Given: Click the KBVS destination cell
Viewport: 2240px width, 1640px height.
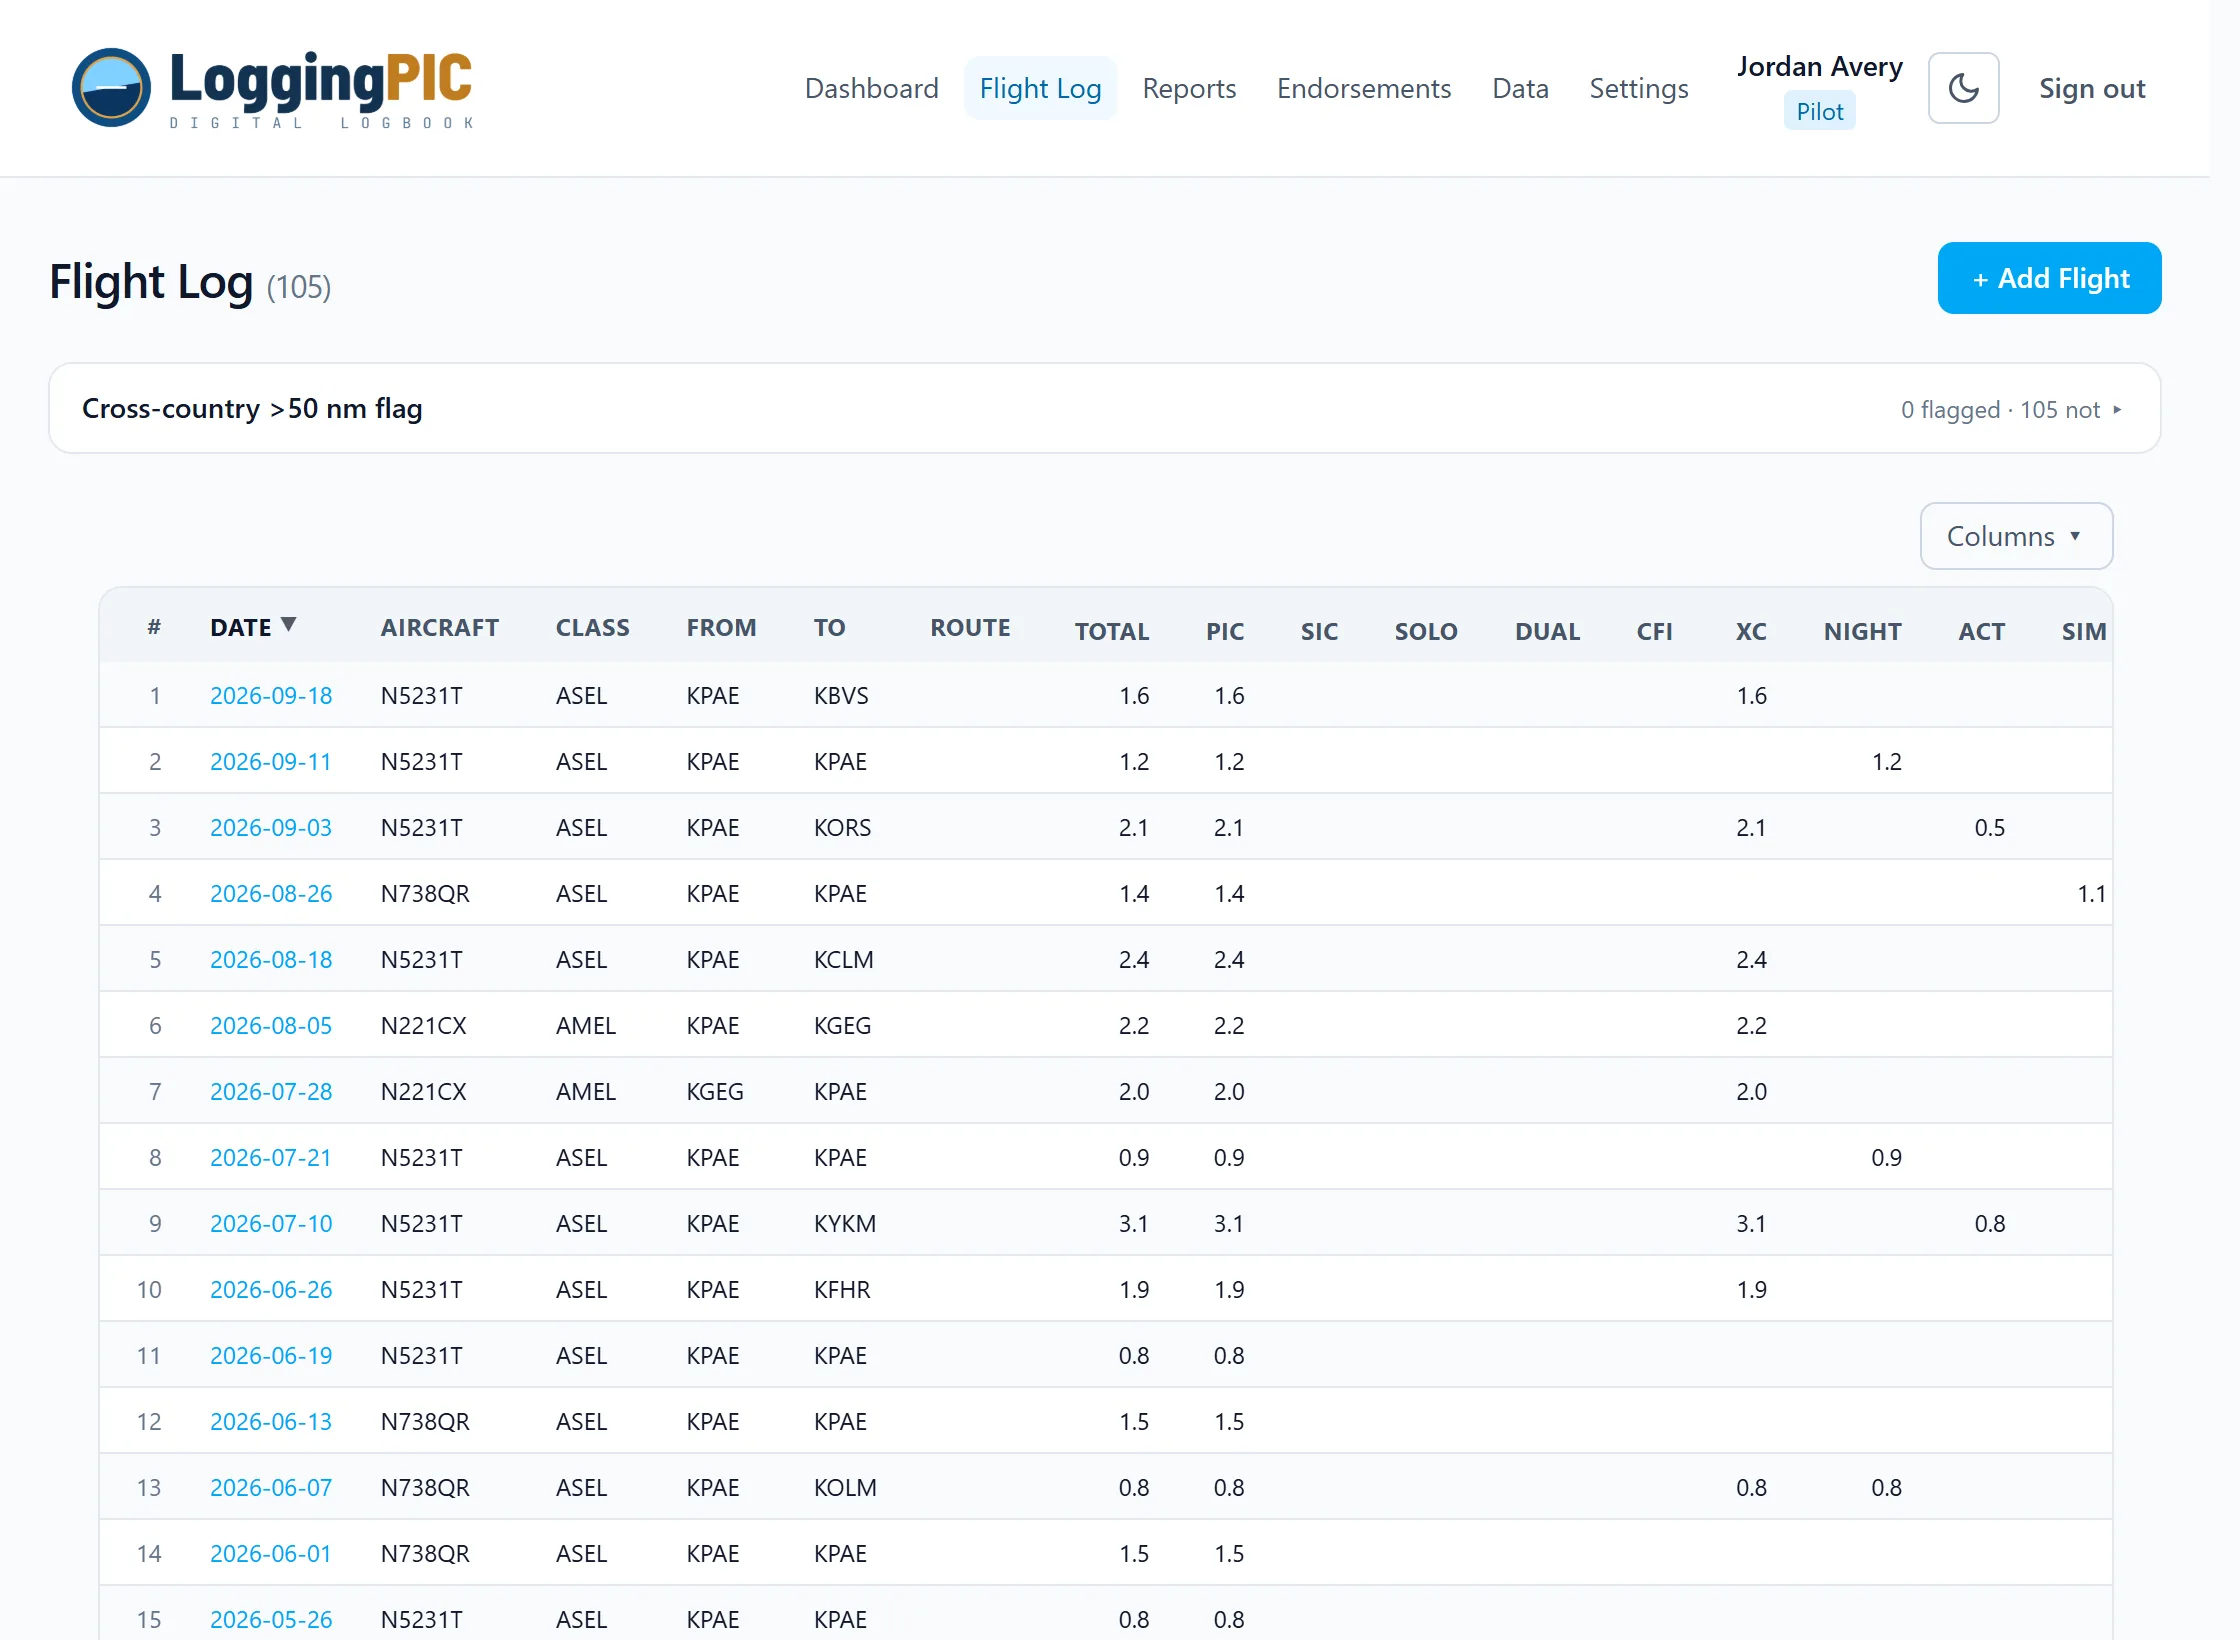Looking at the screenshot, I should (x=841, y=695).
